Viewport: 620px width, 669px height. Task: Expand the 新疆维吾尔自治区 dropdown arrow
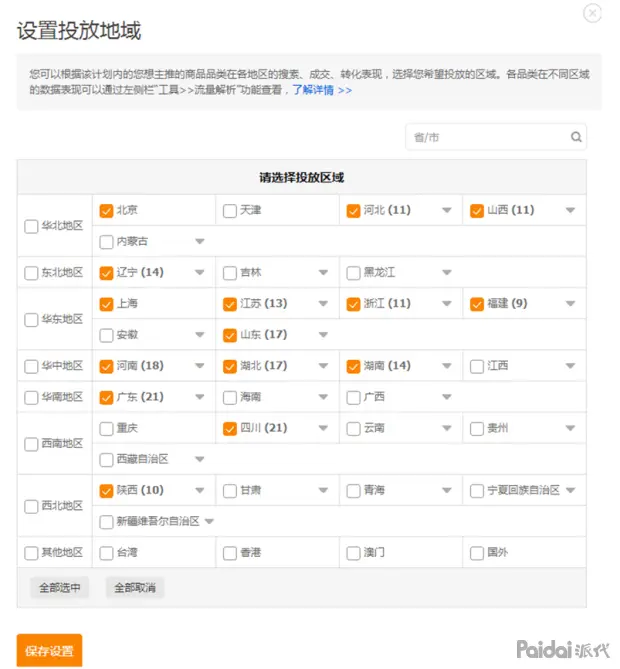(209, 521)
